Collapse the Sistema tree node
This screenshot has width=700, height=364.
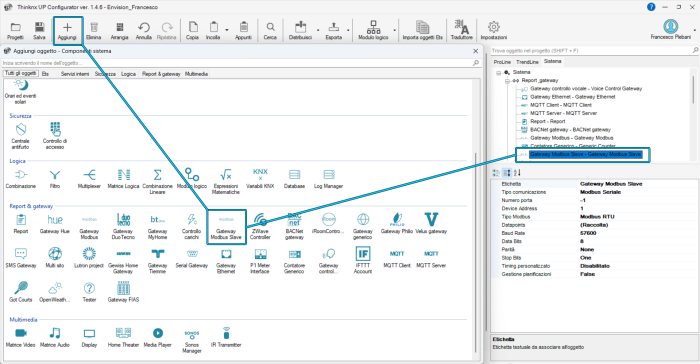pyautogui.click(x=499, y=72)
